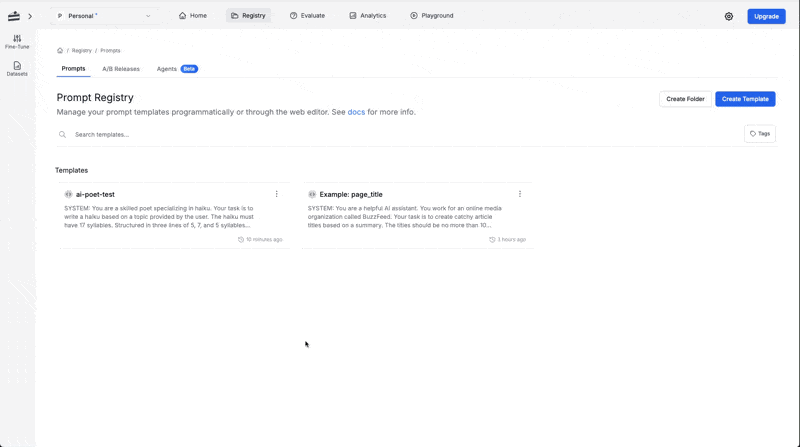Expand the sidebar with the chevron arrow
The height and width of the screenshot is (447, 800).
point(30,16)
